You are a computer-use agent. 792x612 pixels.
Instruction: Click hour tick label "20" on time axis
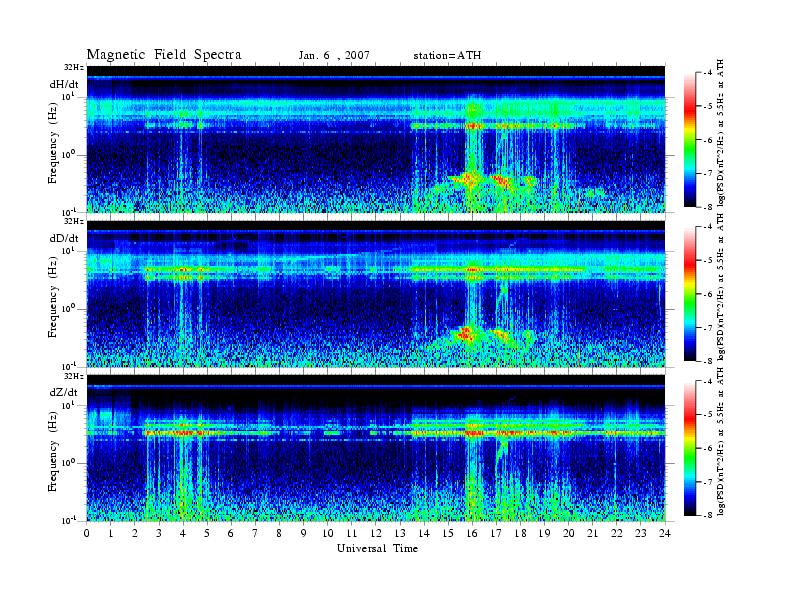[x=569, y=533]
